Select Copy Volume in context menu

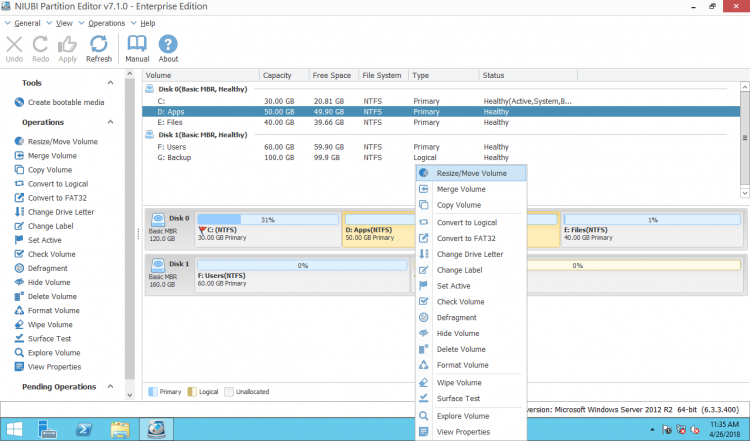471,205
